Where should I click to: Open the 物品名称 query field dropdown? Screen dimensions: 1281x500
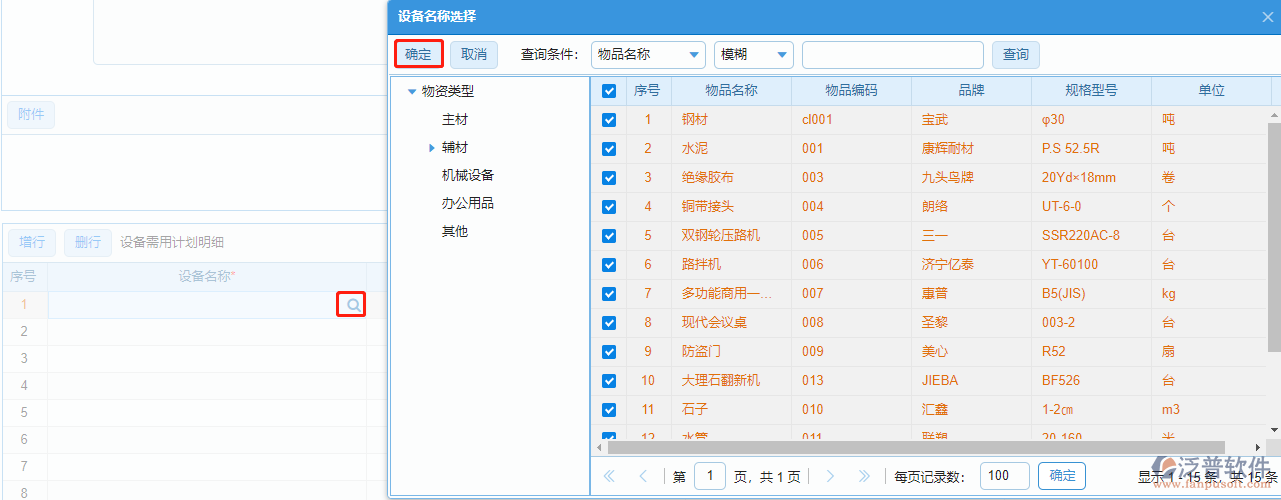pyautogui.click(x=648, y=54)
